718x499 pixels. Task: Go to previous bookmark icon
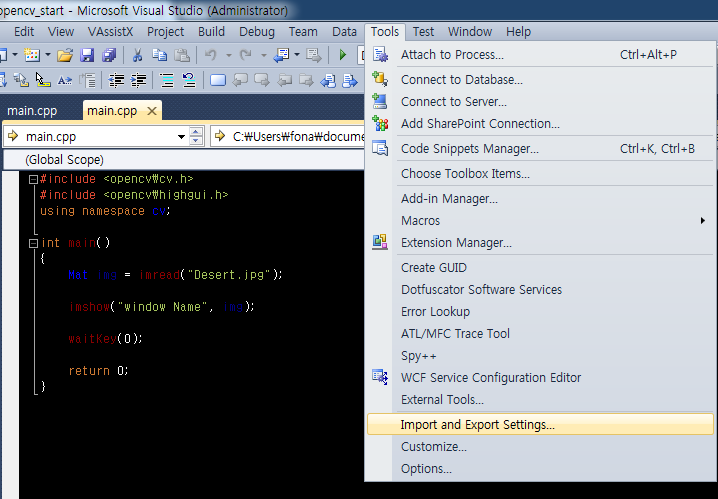tap(240, 81)
